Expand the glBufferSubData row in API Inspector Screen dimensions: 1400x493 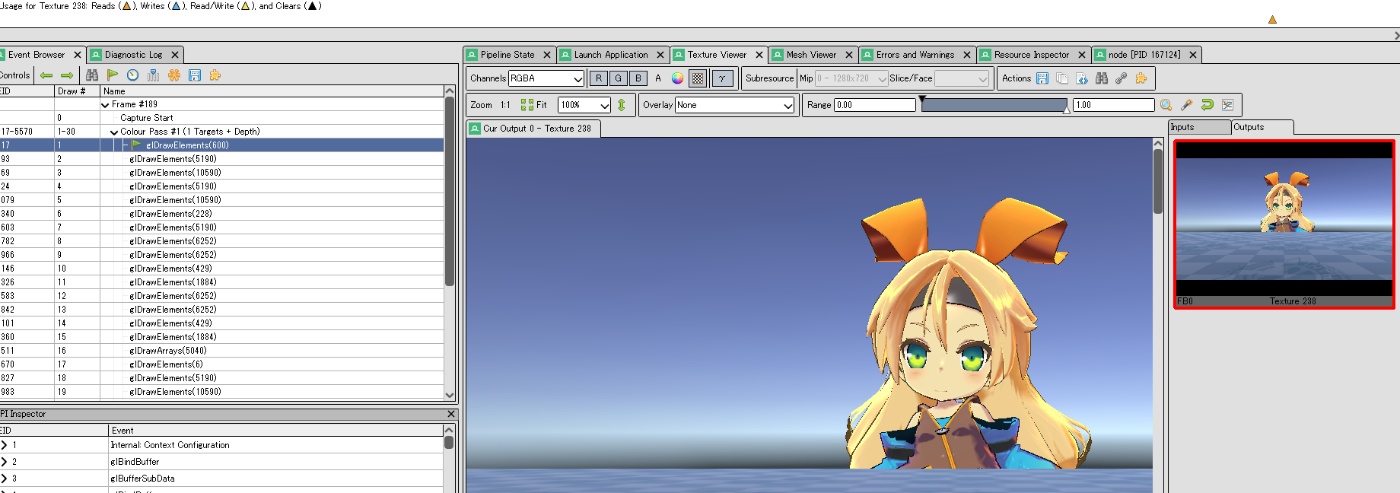click(4, 479)
